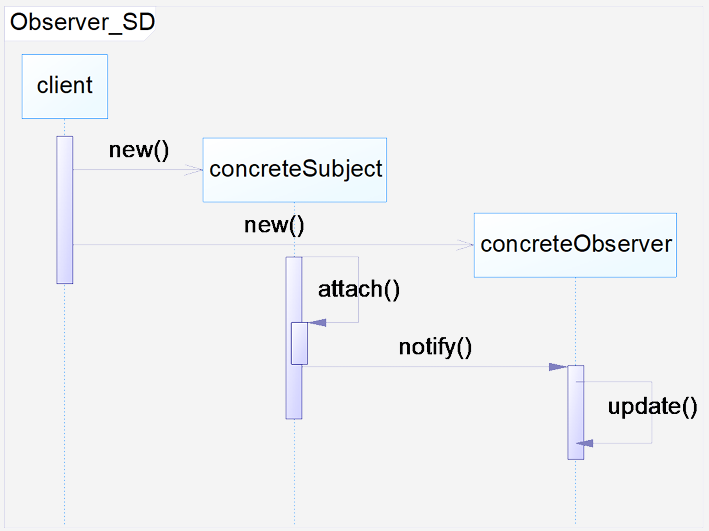Click the attach() self-call arrowhead
This screenshot has width=709, height=531.
(x=317, y=322)
